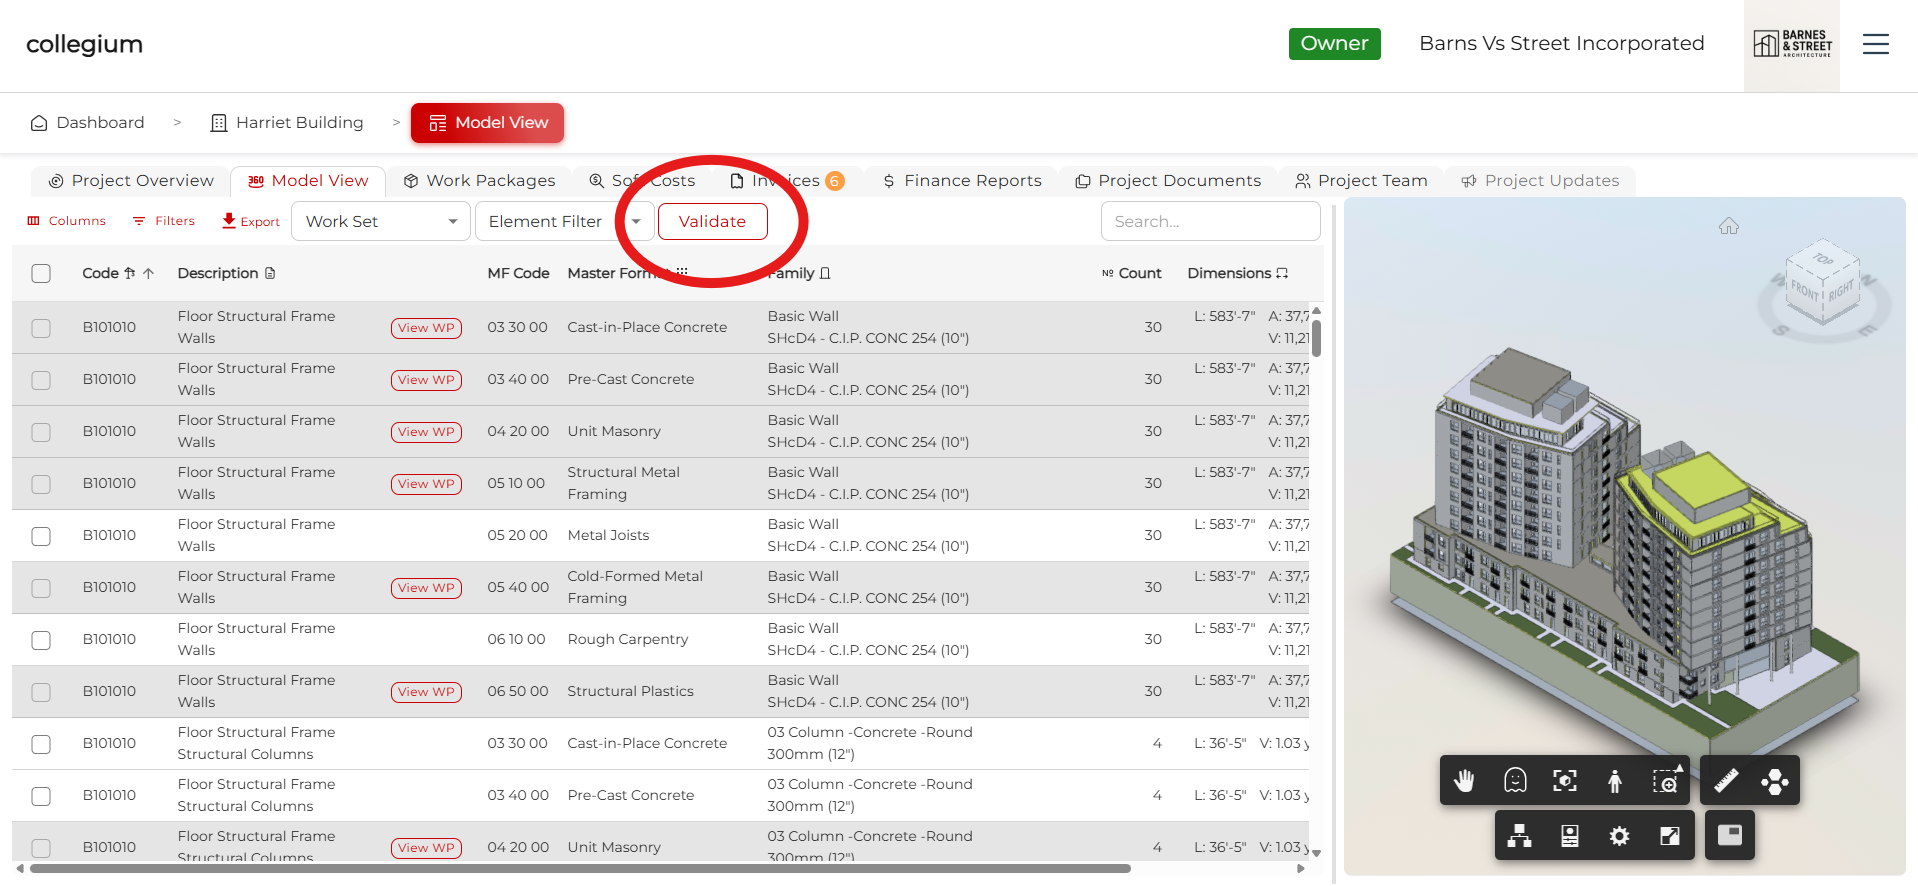1918x886 pixels.
Task: Open the Finance Reports tab
Action: (x=962, y=181)
